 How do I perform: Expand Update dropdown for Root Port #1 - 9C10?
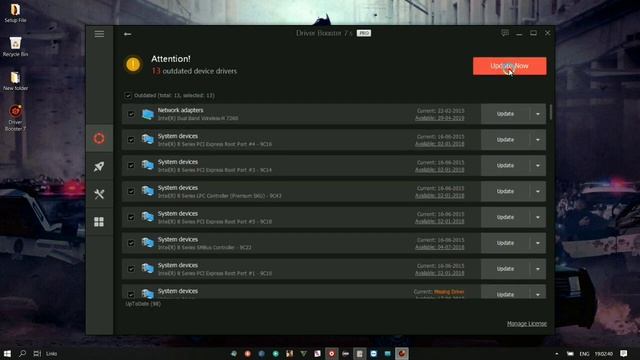coord(538,269)
